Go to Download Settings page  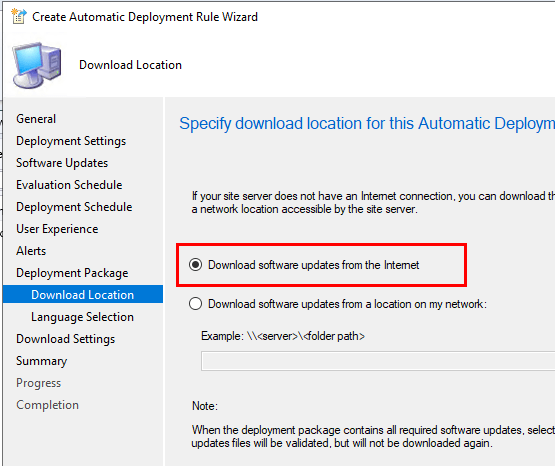point(65,339)
